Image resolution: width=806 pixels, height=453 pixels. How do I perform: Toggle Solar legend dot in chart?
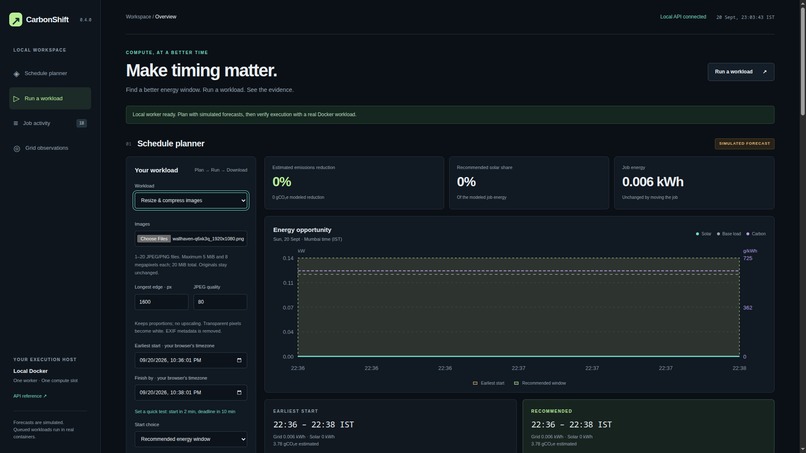(x=698, y=234)
